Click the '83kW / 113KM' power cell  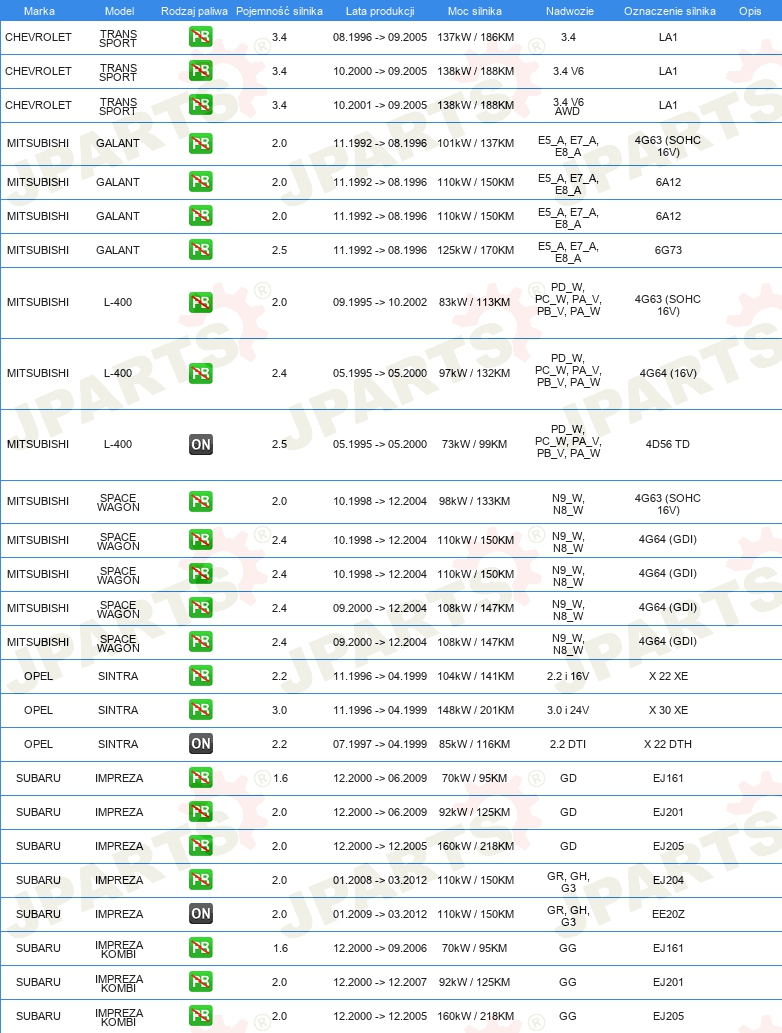click(x=474, y=302)
